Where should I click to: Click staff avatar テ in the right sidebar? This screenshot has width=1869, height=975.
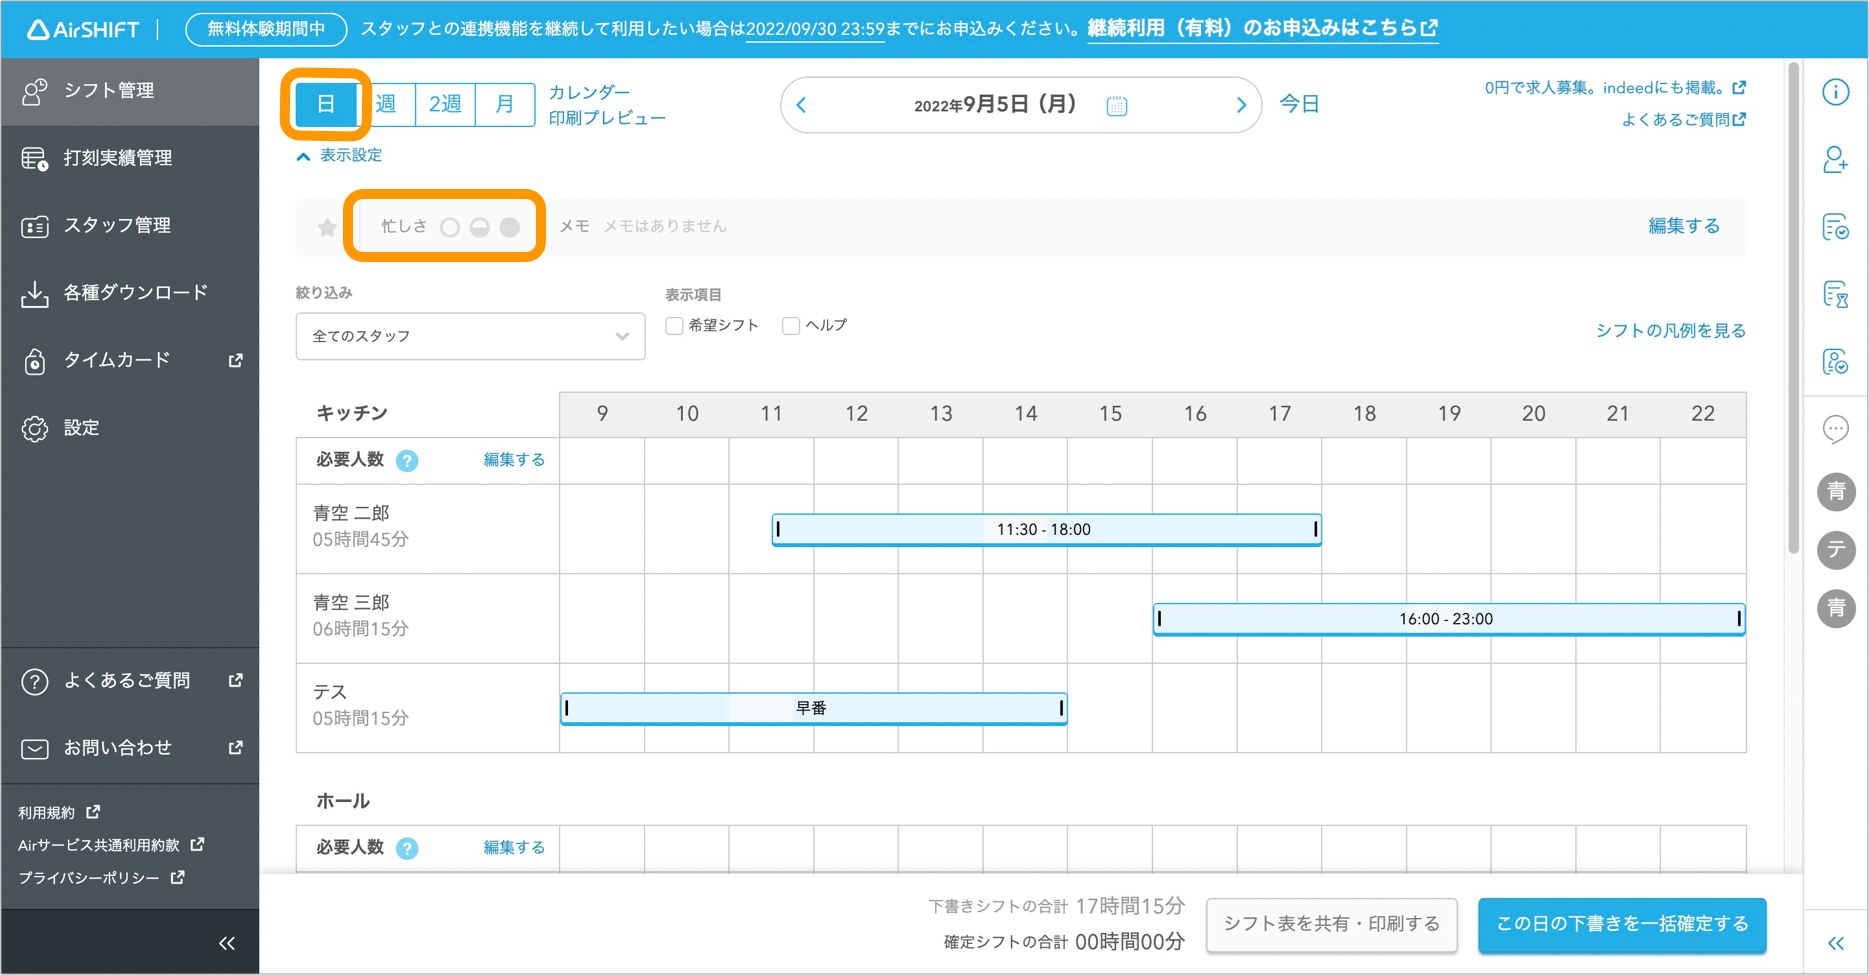(1836, 550)
